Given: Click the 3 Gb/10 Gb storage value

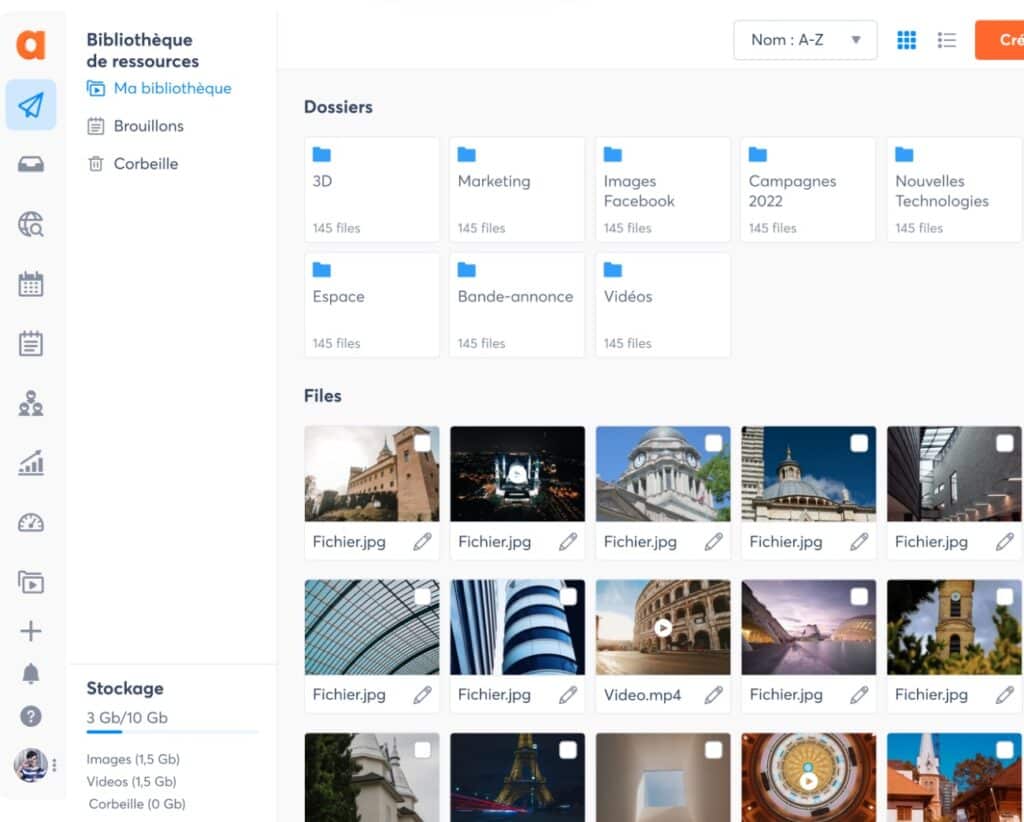Looking at the screenshot, I should coord(127,718).
